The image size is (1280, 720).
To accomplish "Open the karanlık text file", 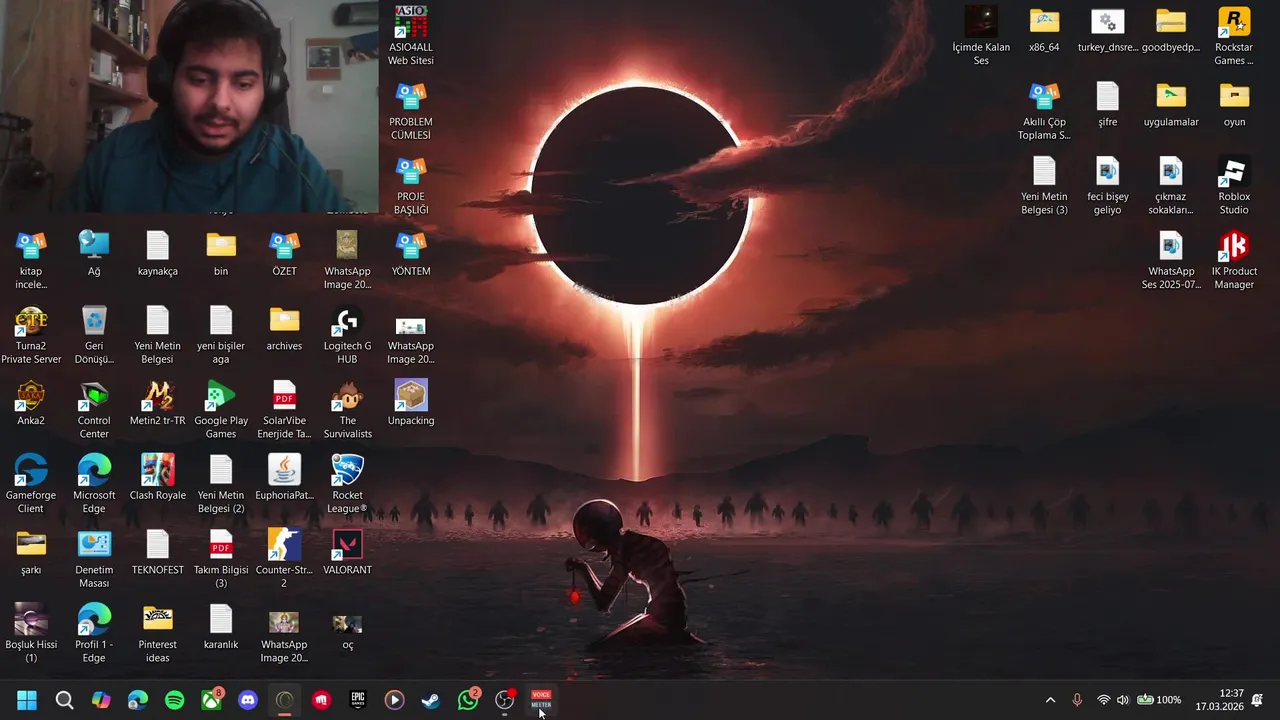I will pos(221,627).
